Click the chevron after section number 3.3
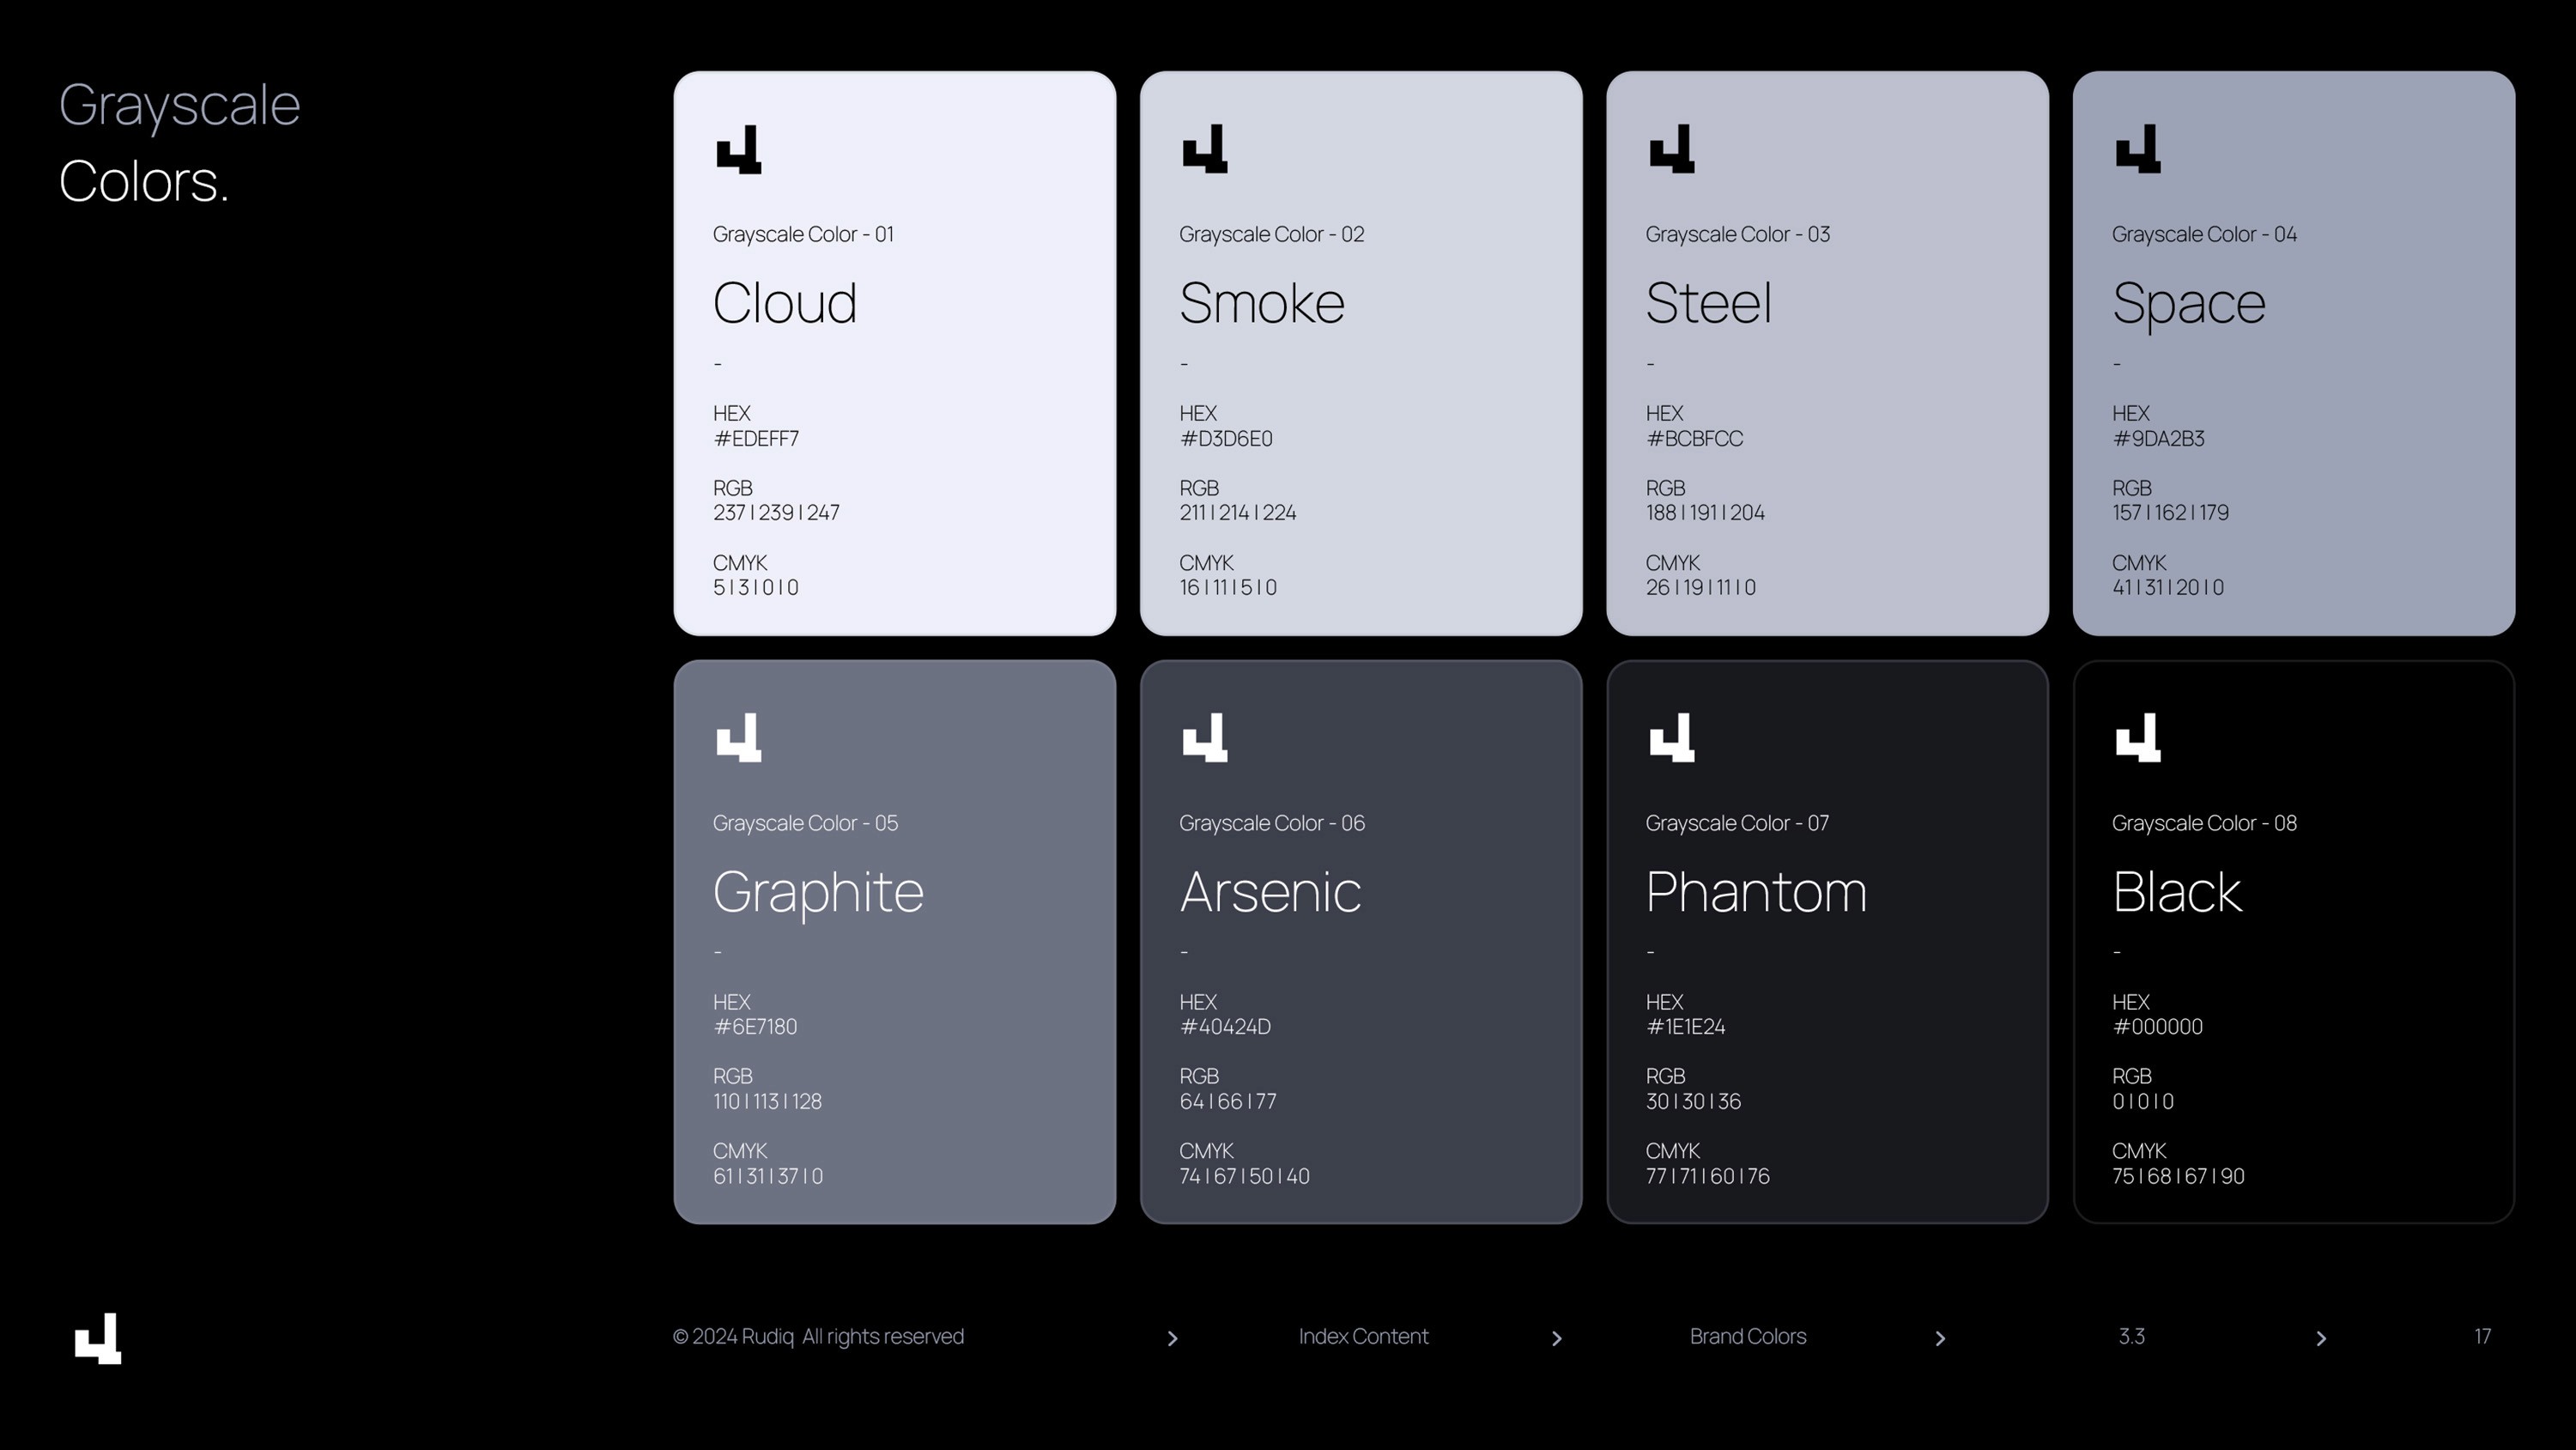 (2321, 1338)
